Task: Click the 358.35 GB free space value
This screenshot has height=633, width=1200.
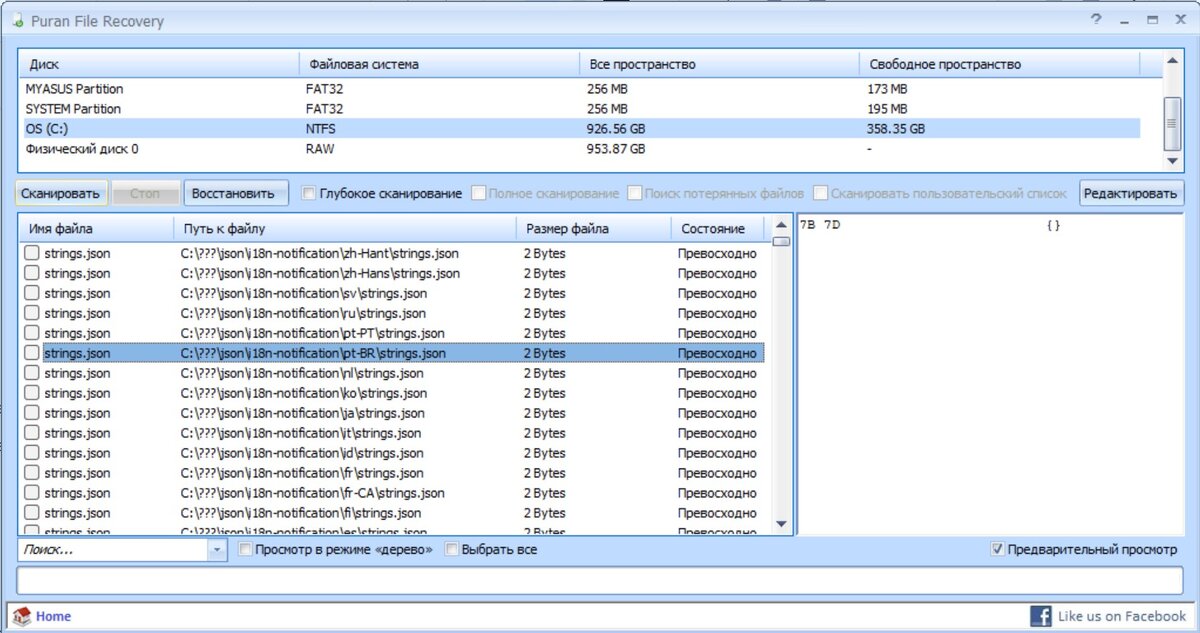Action: click(896, 128)
